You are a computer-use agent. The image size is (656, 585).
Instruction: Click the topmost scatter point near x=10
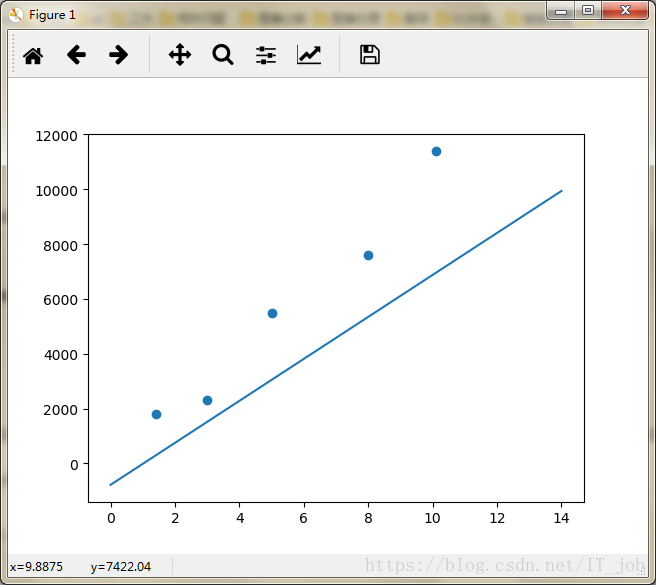click(x=436, y=151)
